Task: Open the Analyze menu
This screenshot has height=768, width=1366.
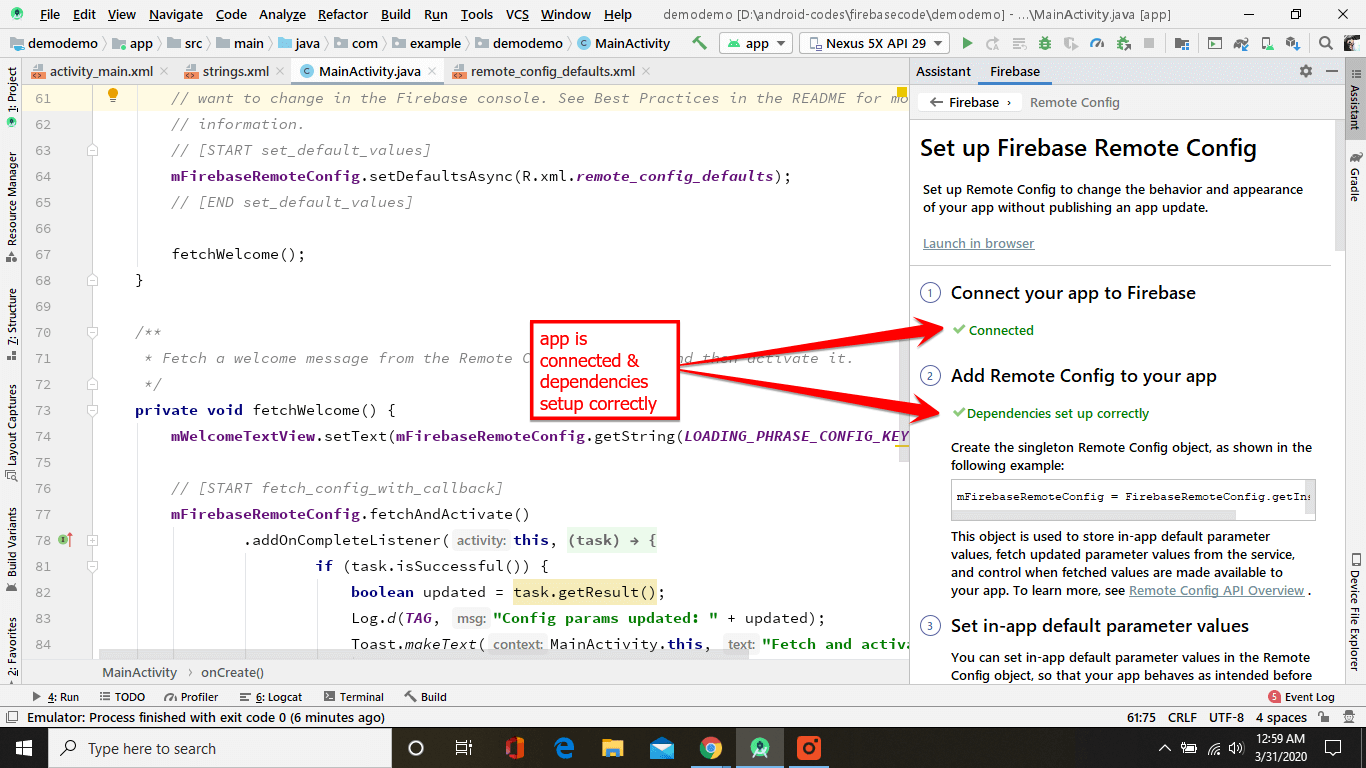Action: tap(282, 15)
